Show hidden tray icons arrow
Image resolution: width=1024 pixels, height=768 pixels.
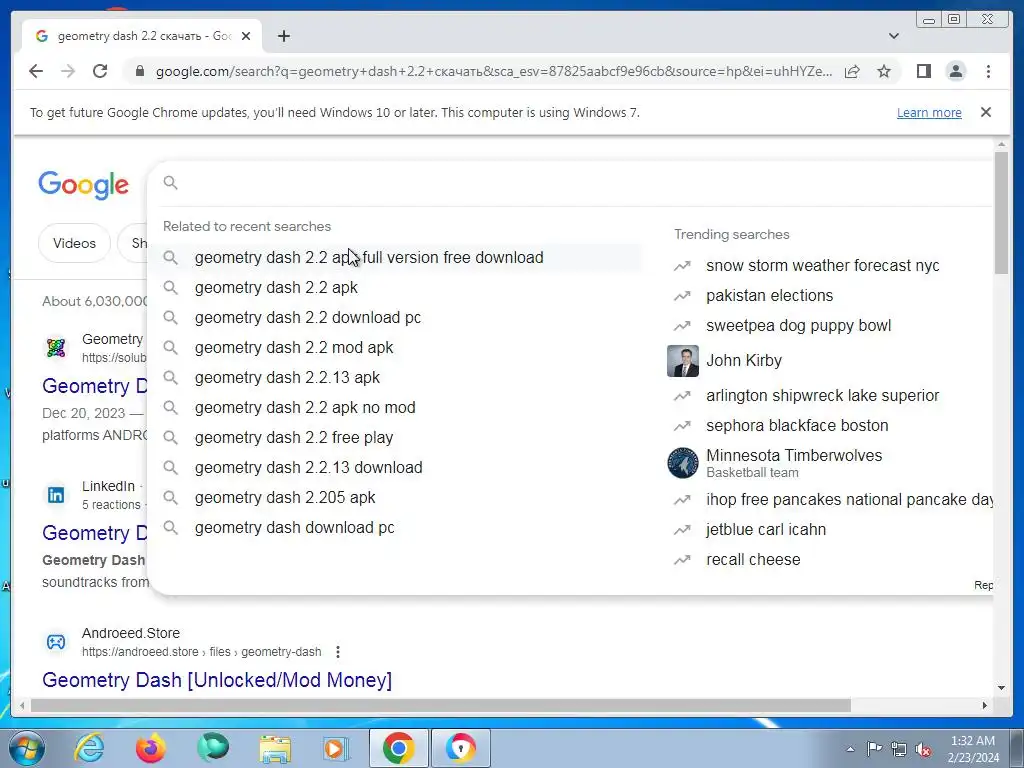point(850,749)
